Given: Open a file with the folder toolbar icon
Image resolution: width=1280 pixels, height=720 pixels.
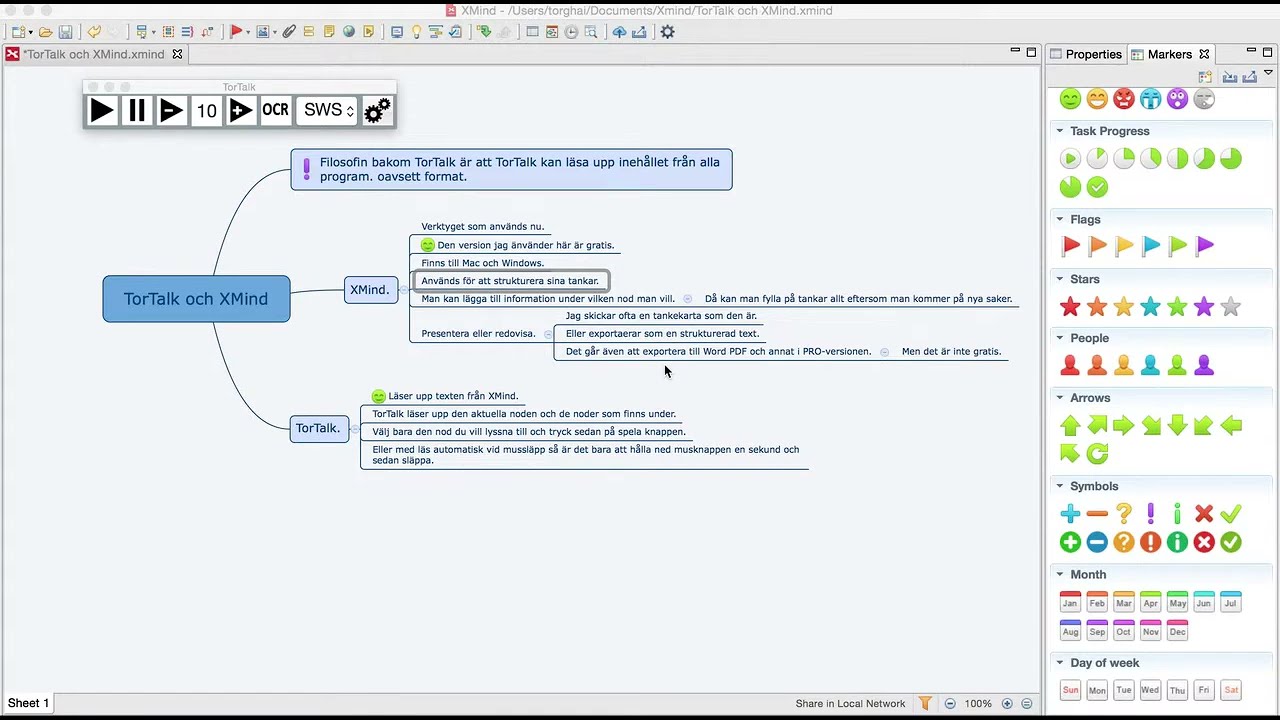Looking at the screenshot, I should 46,32.
